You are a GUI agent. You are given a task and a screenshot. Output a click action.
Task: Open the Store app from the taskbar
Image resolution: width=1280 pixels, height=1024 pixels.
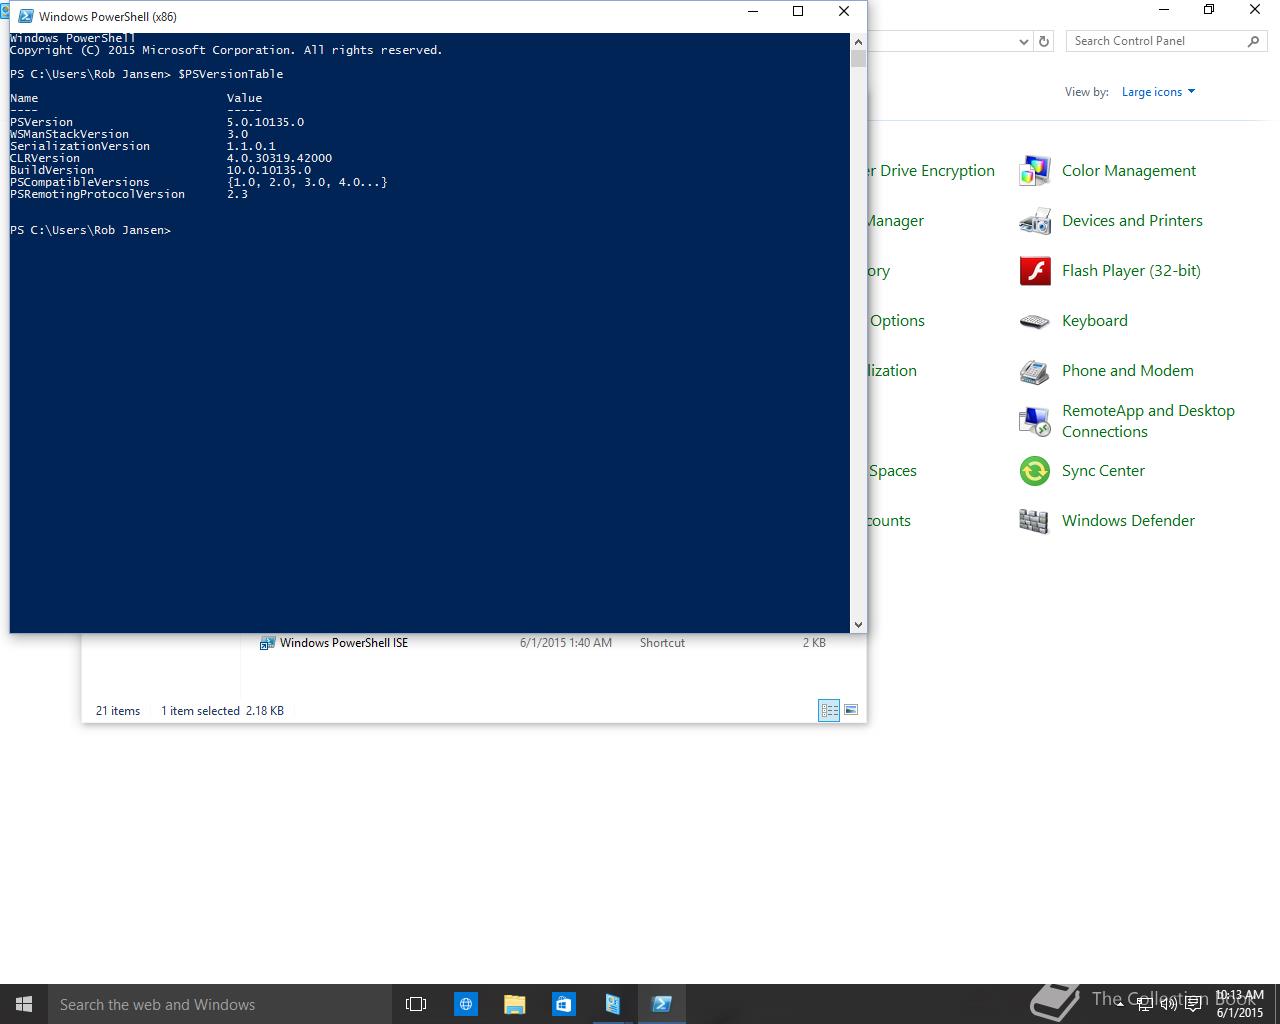(x=563, y=1004)
